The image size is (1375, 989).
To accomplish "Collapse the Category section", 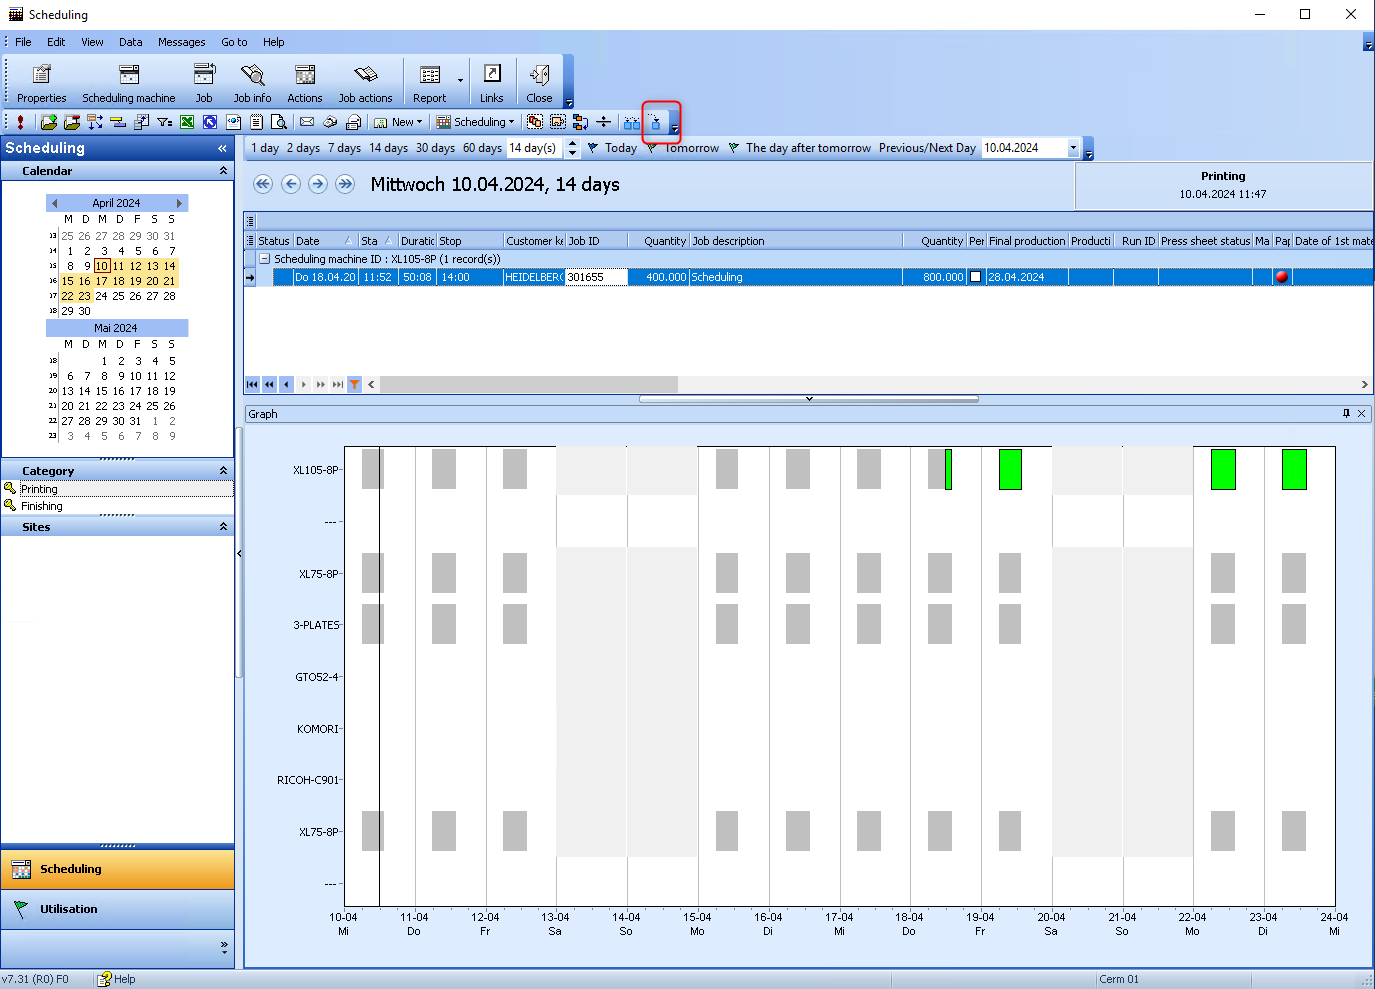I will (x=223, y=471).
